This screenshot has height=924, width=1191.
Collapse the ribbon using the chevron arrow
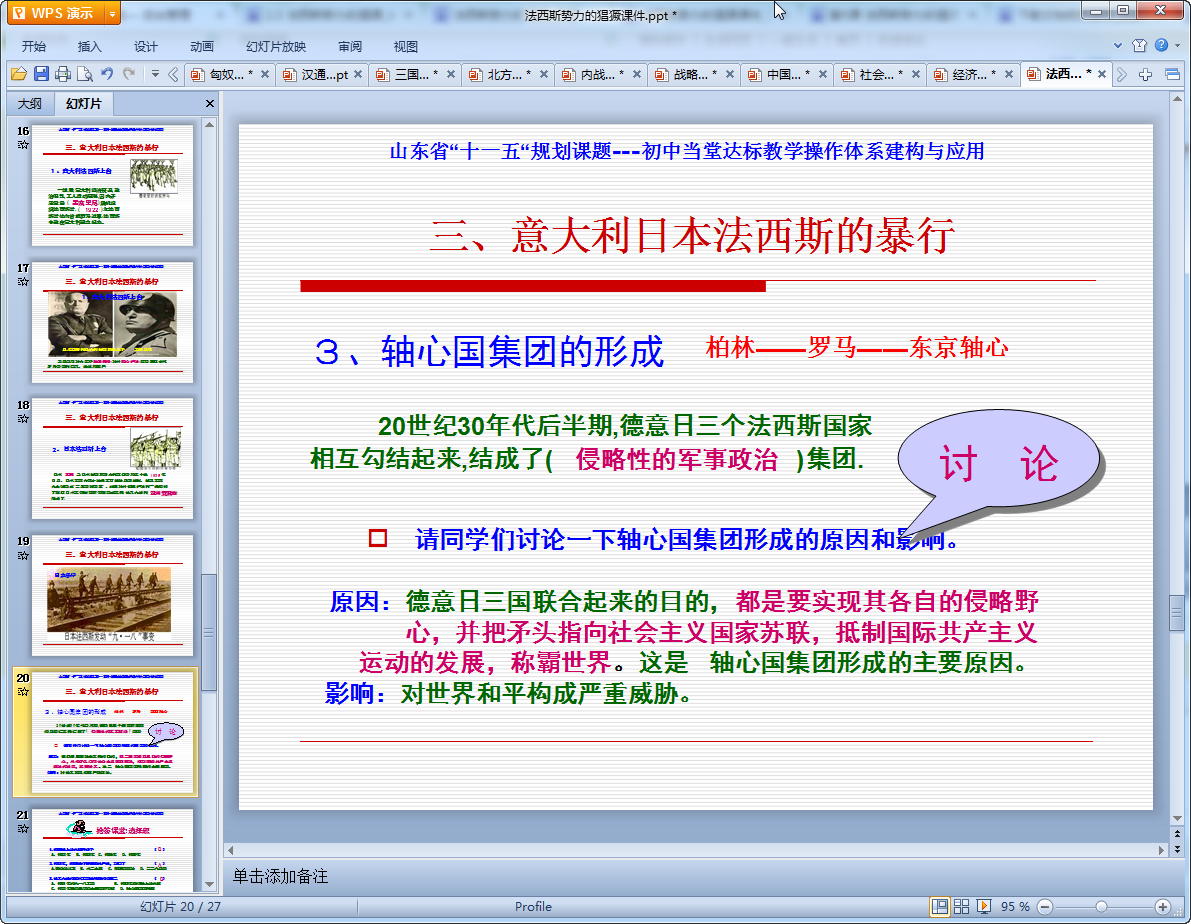click(1117, 46)
